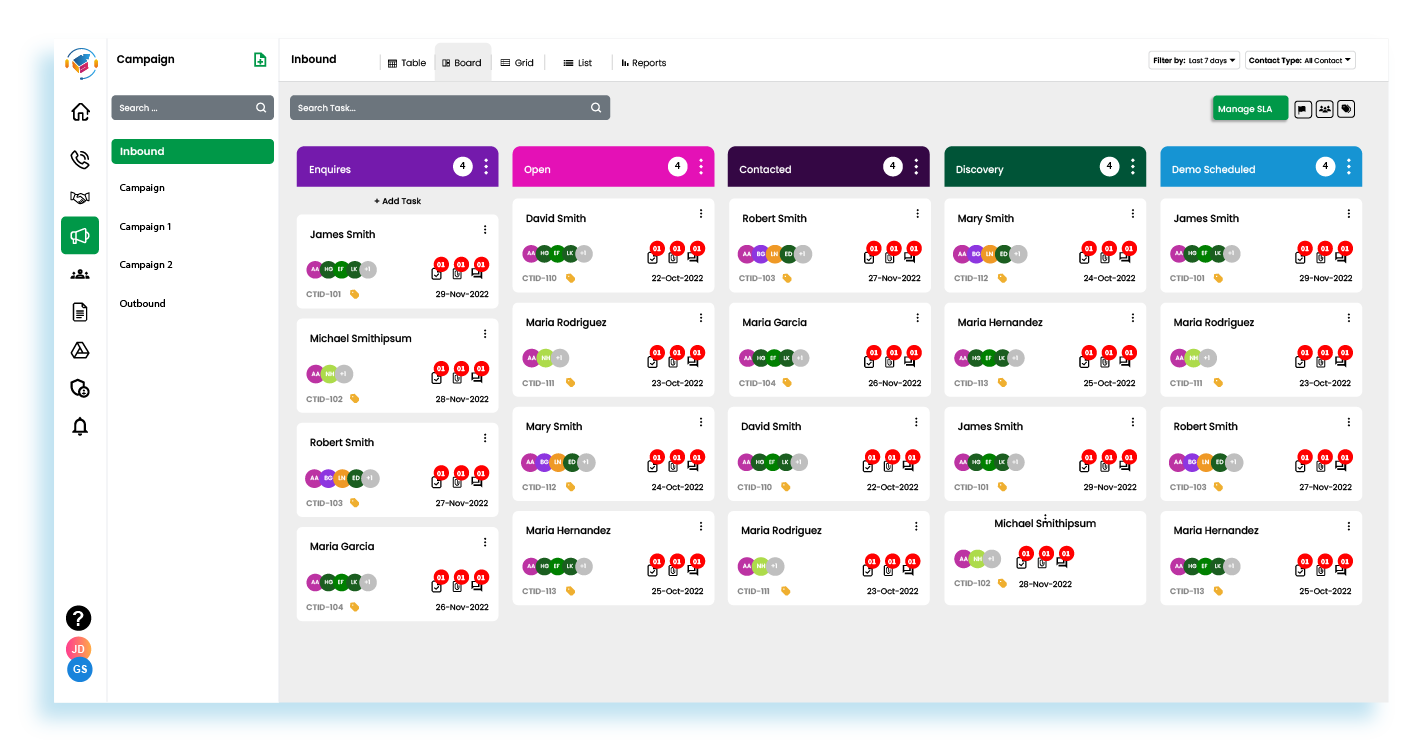Click Add Task under Enquiries

point(397,201)
